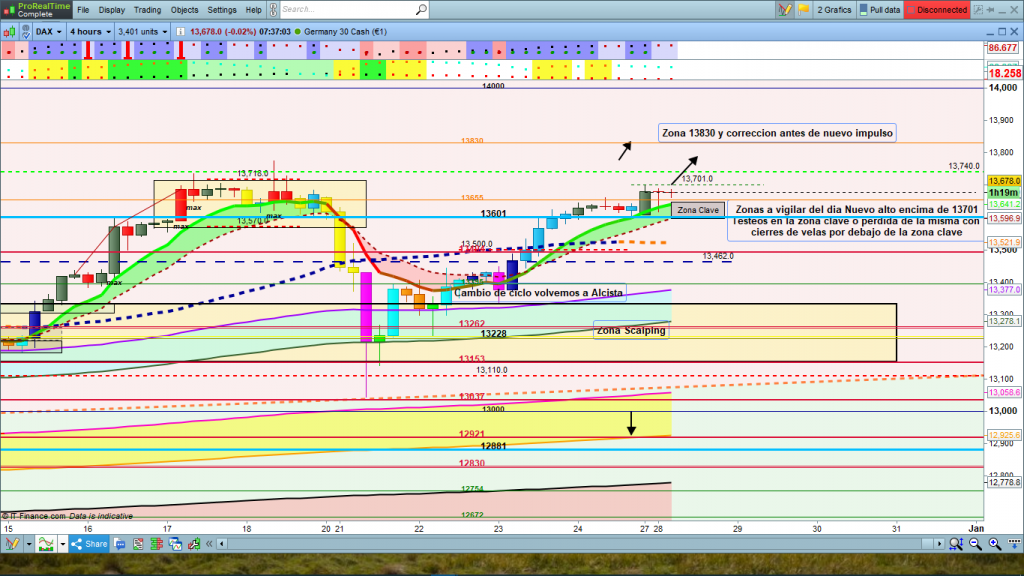Open the indicators icon in bottom toolbar
Image resolution: width=1024 pixels, height=576 pixels.
pyautogui.click(x=46, y=544)
